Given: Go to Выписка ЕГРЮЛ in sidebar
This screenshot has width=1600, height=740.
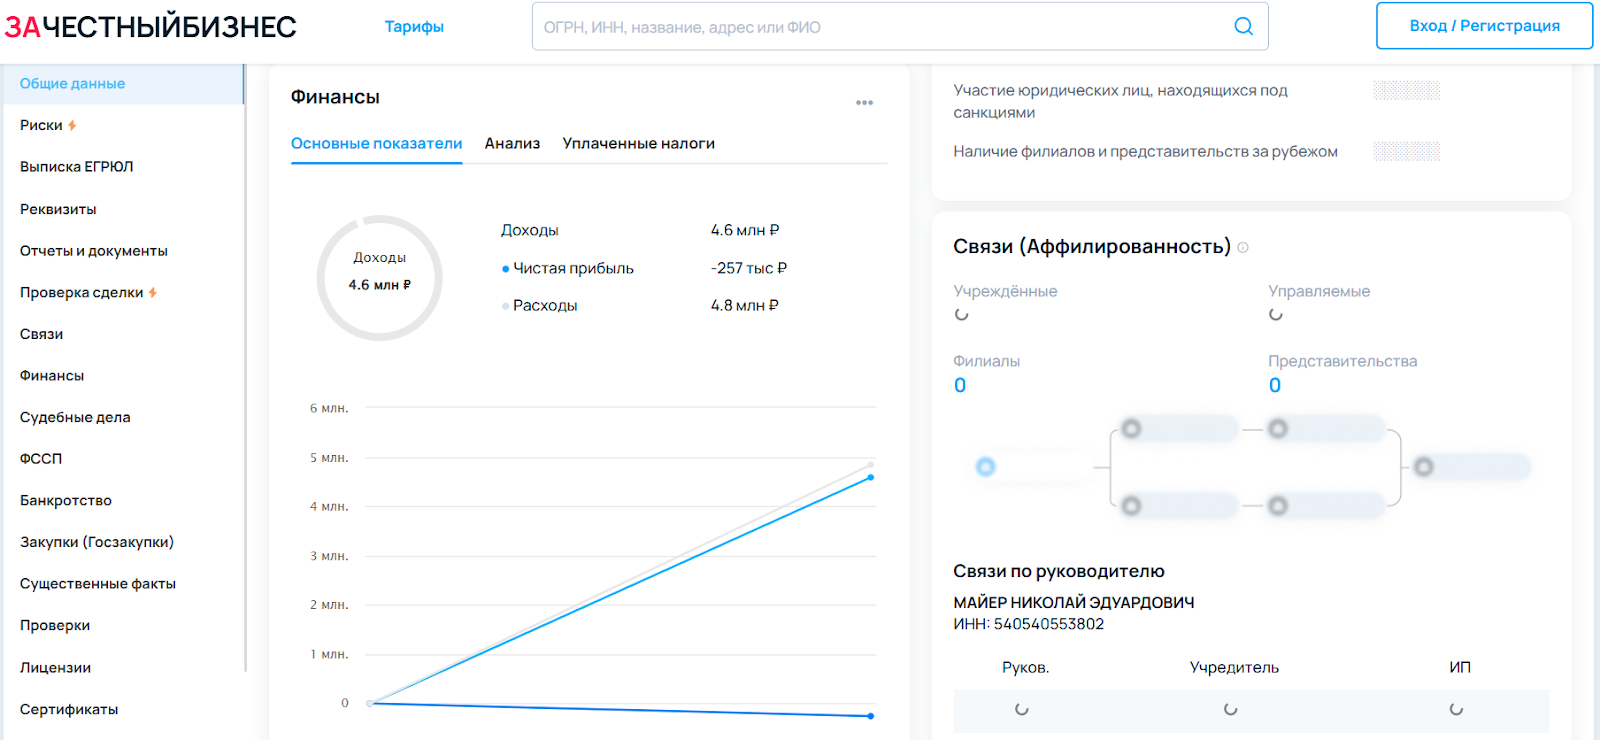Looking at the screenshot, I should tap(77, 167).
